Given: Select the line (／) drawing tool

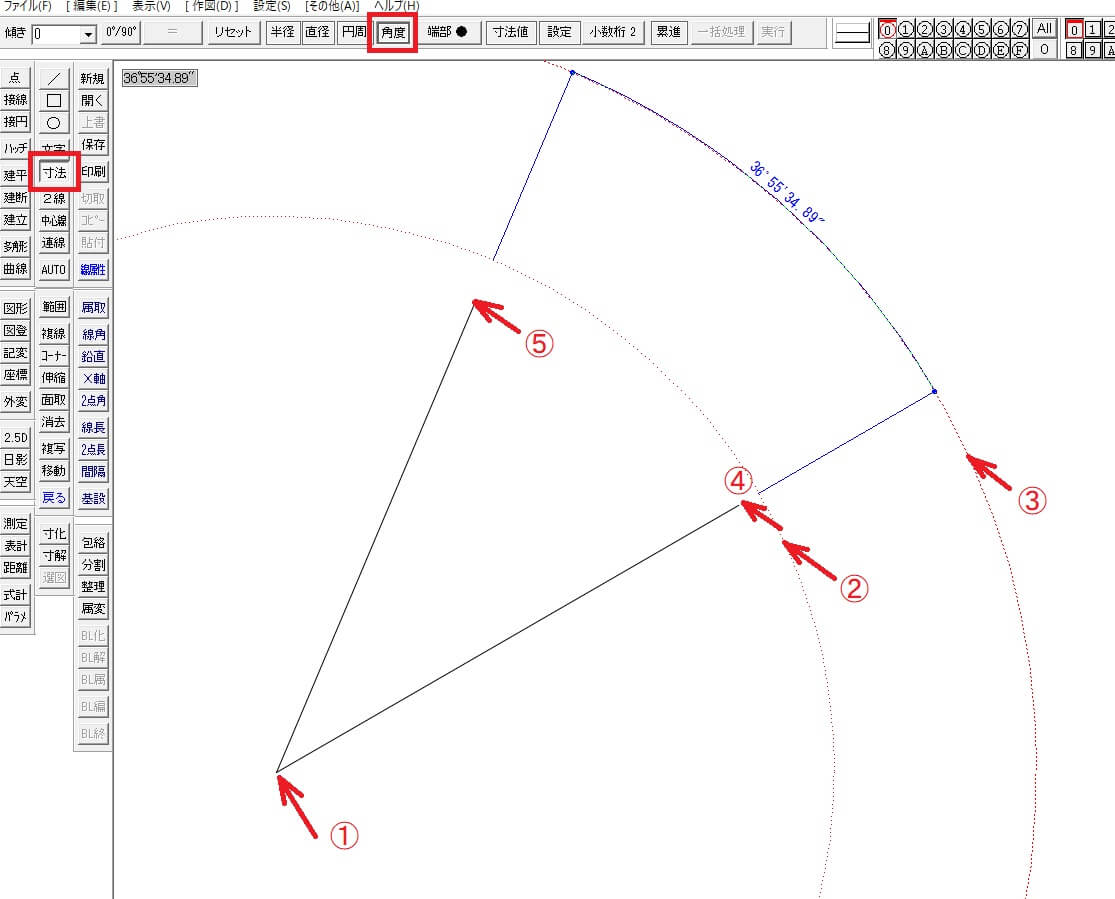Looking at the screenshot, I should coord(54,79).
